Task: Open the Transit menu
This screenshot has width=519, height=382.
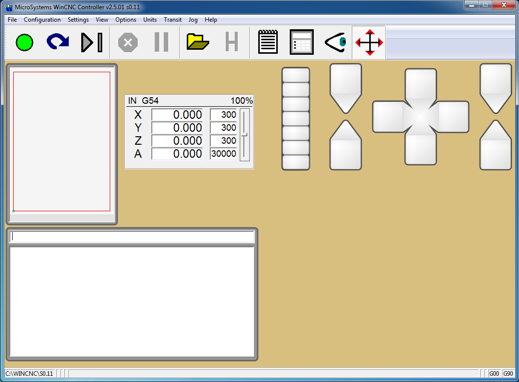Action: click(x=172, y=20)
